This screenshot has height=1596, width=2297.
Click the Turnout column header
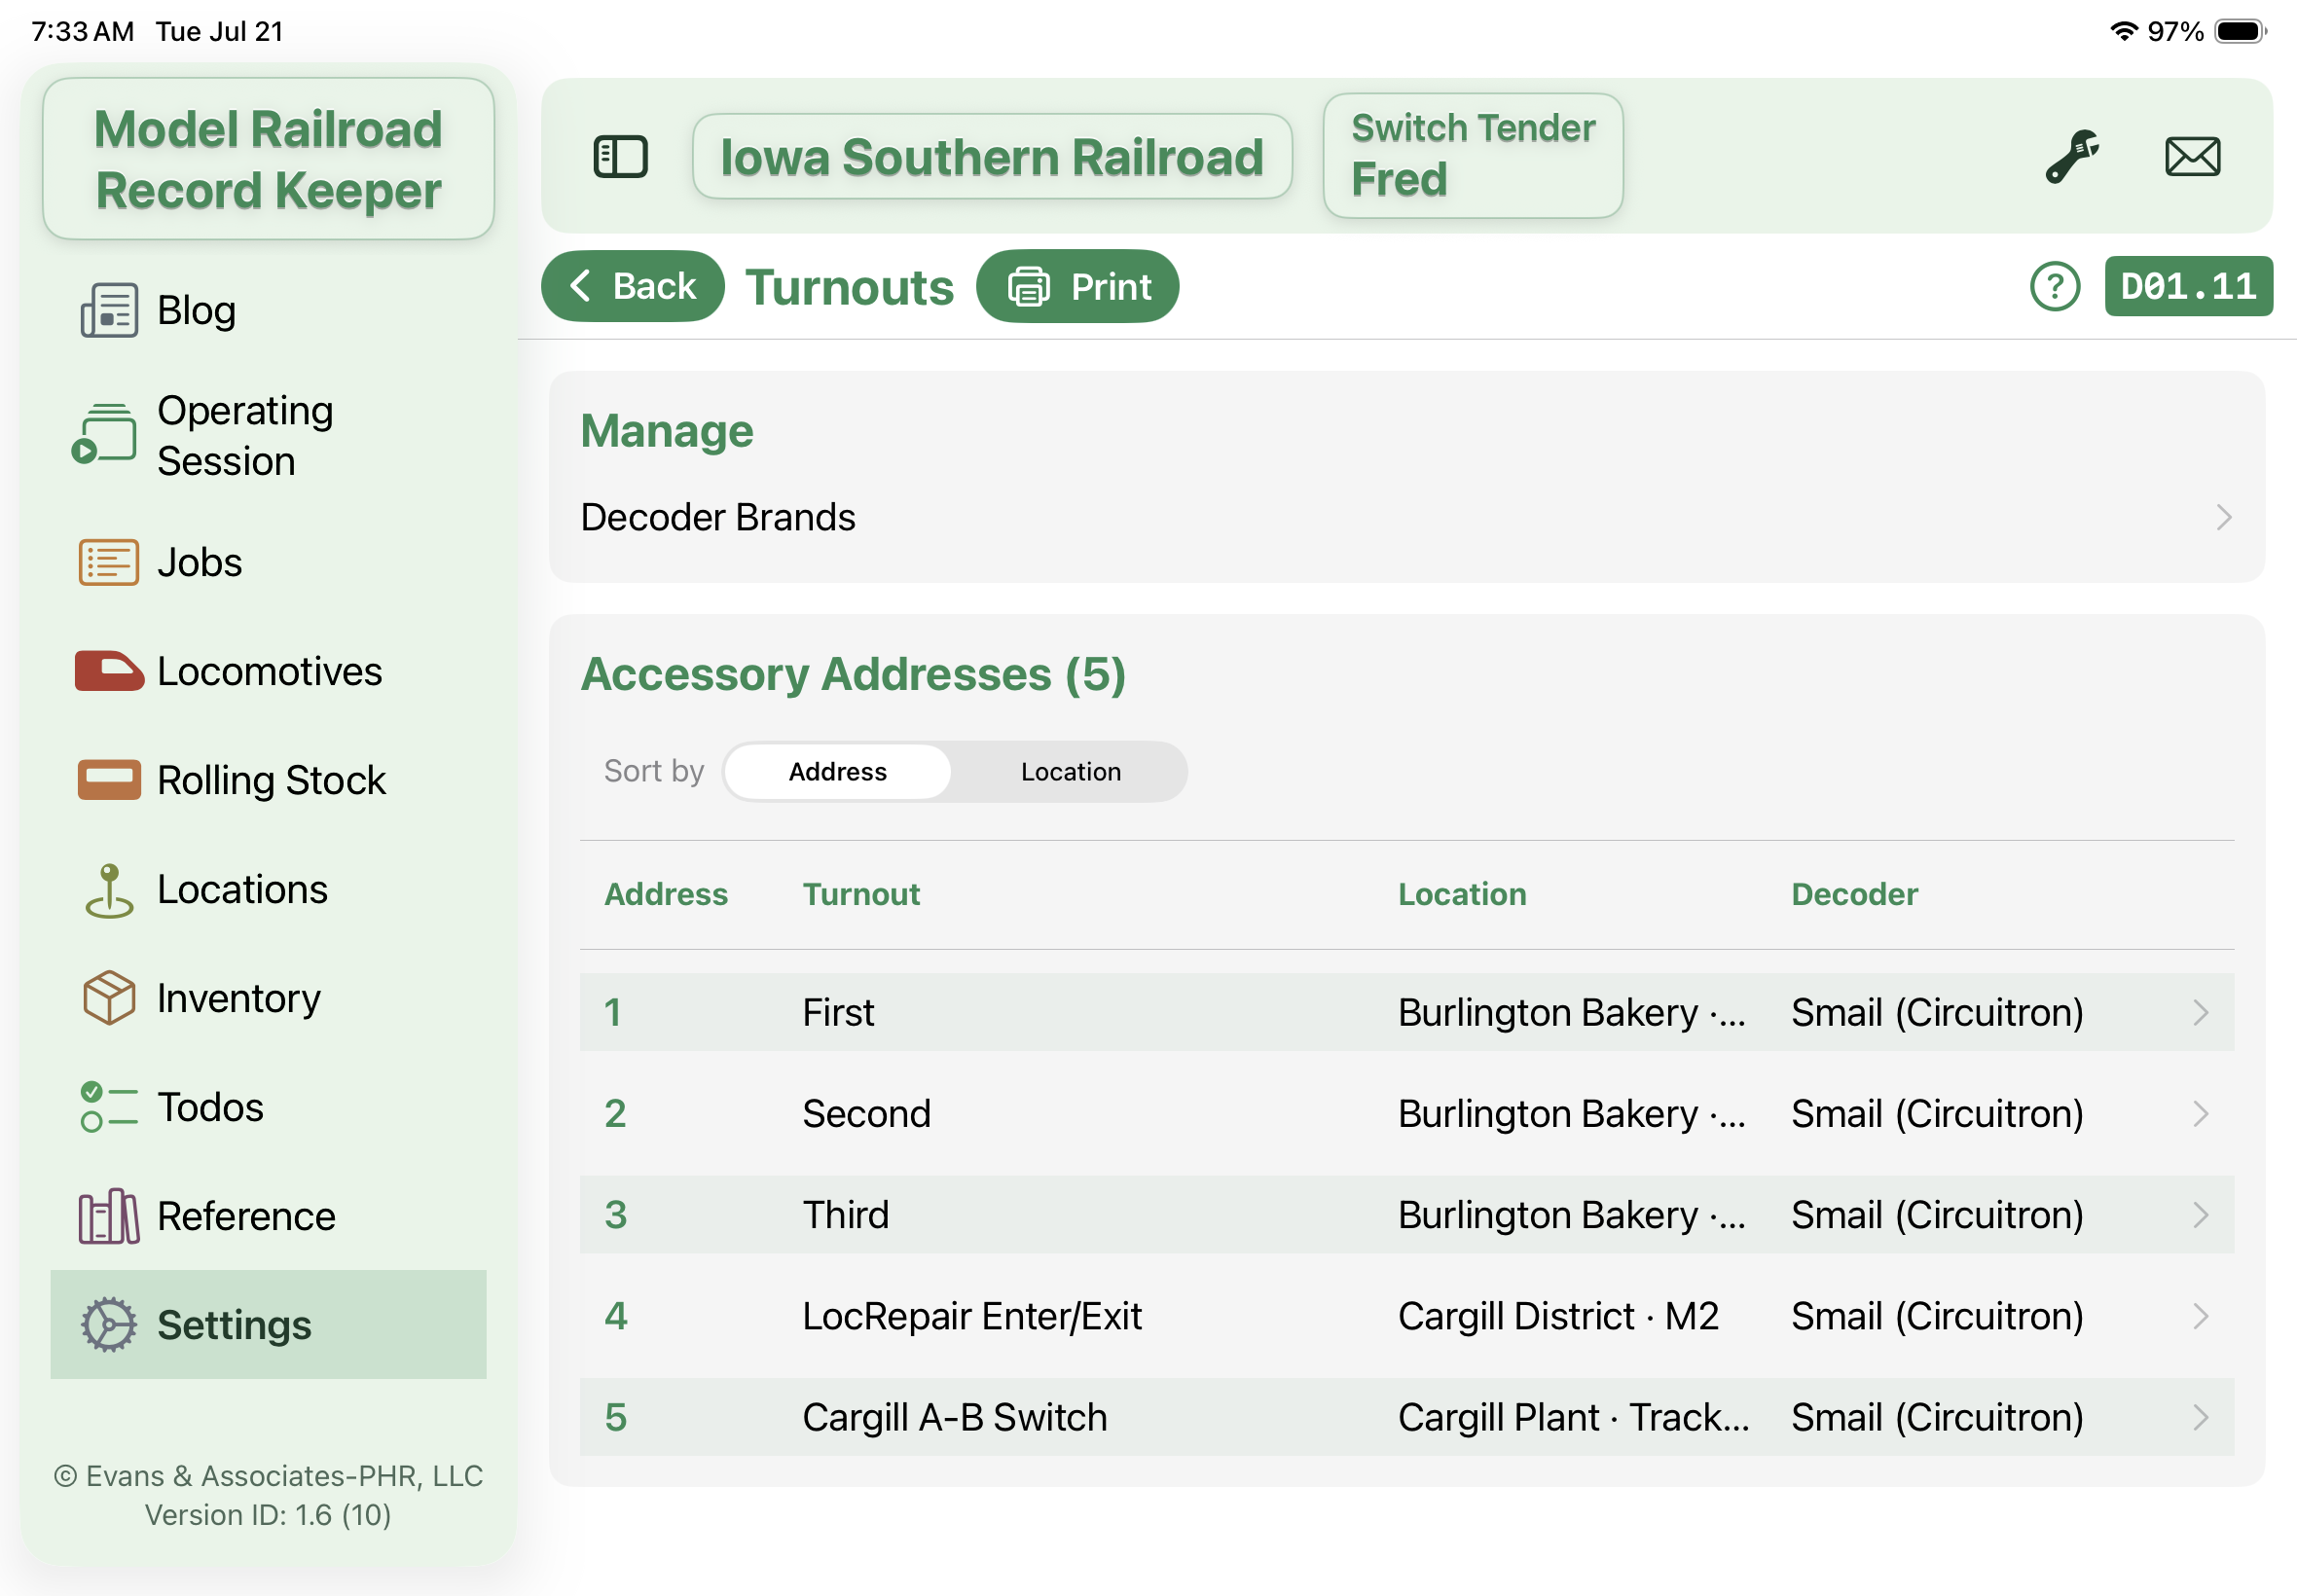click(861, 894)
